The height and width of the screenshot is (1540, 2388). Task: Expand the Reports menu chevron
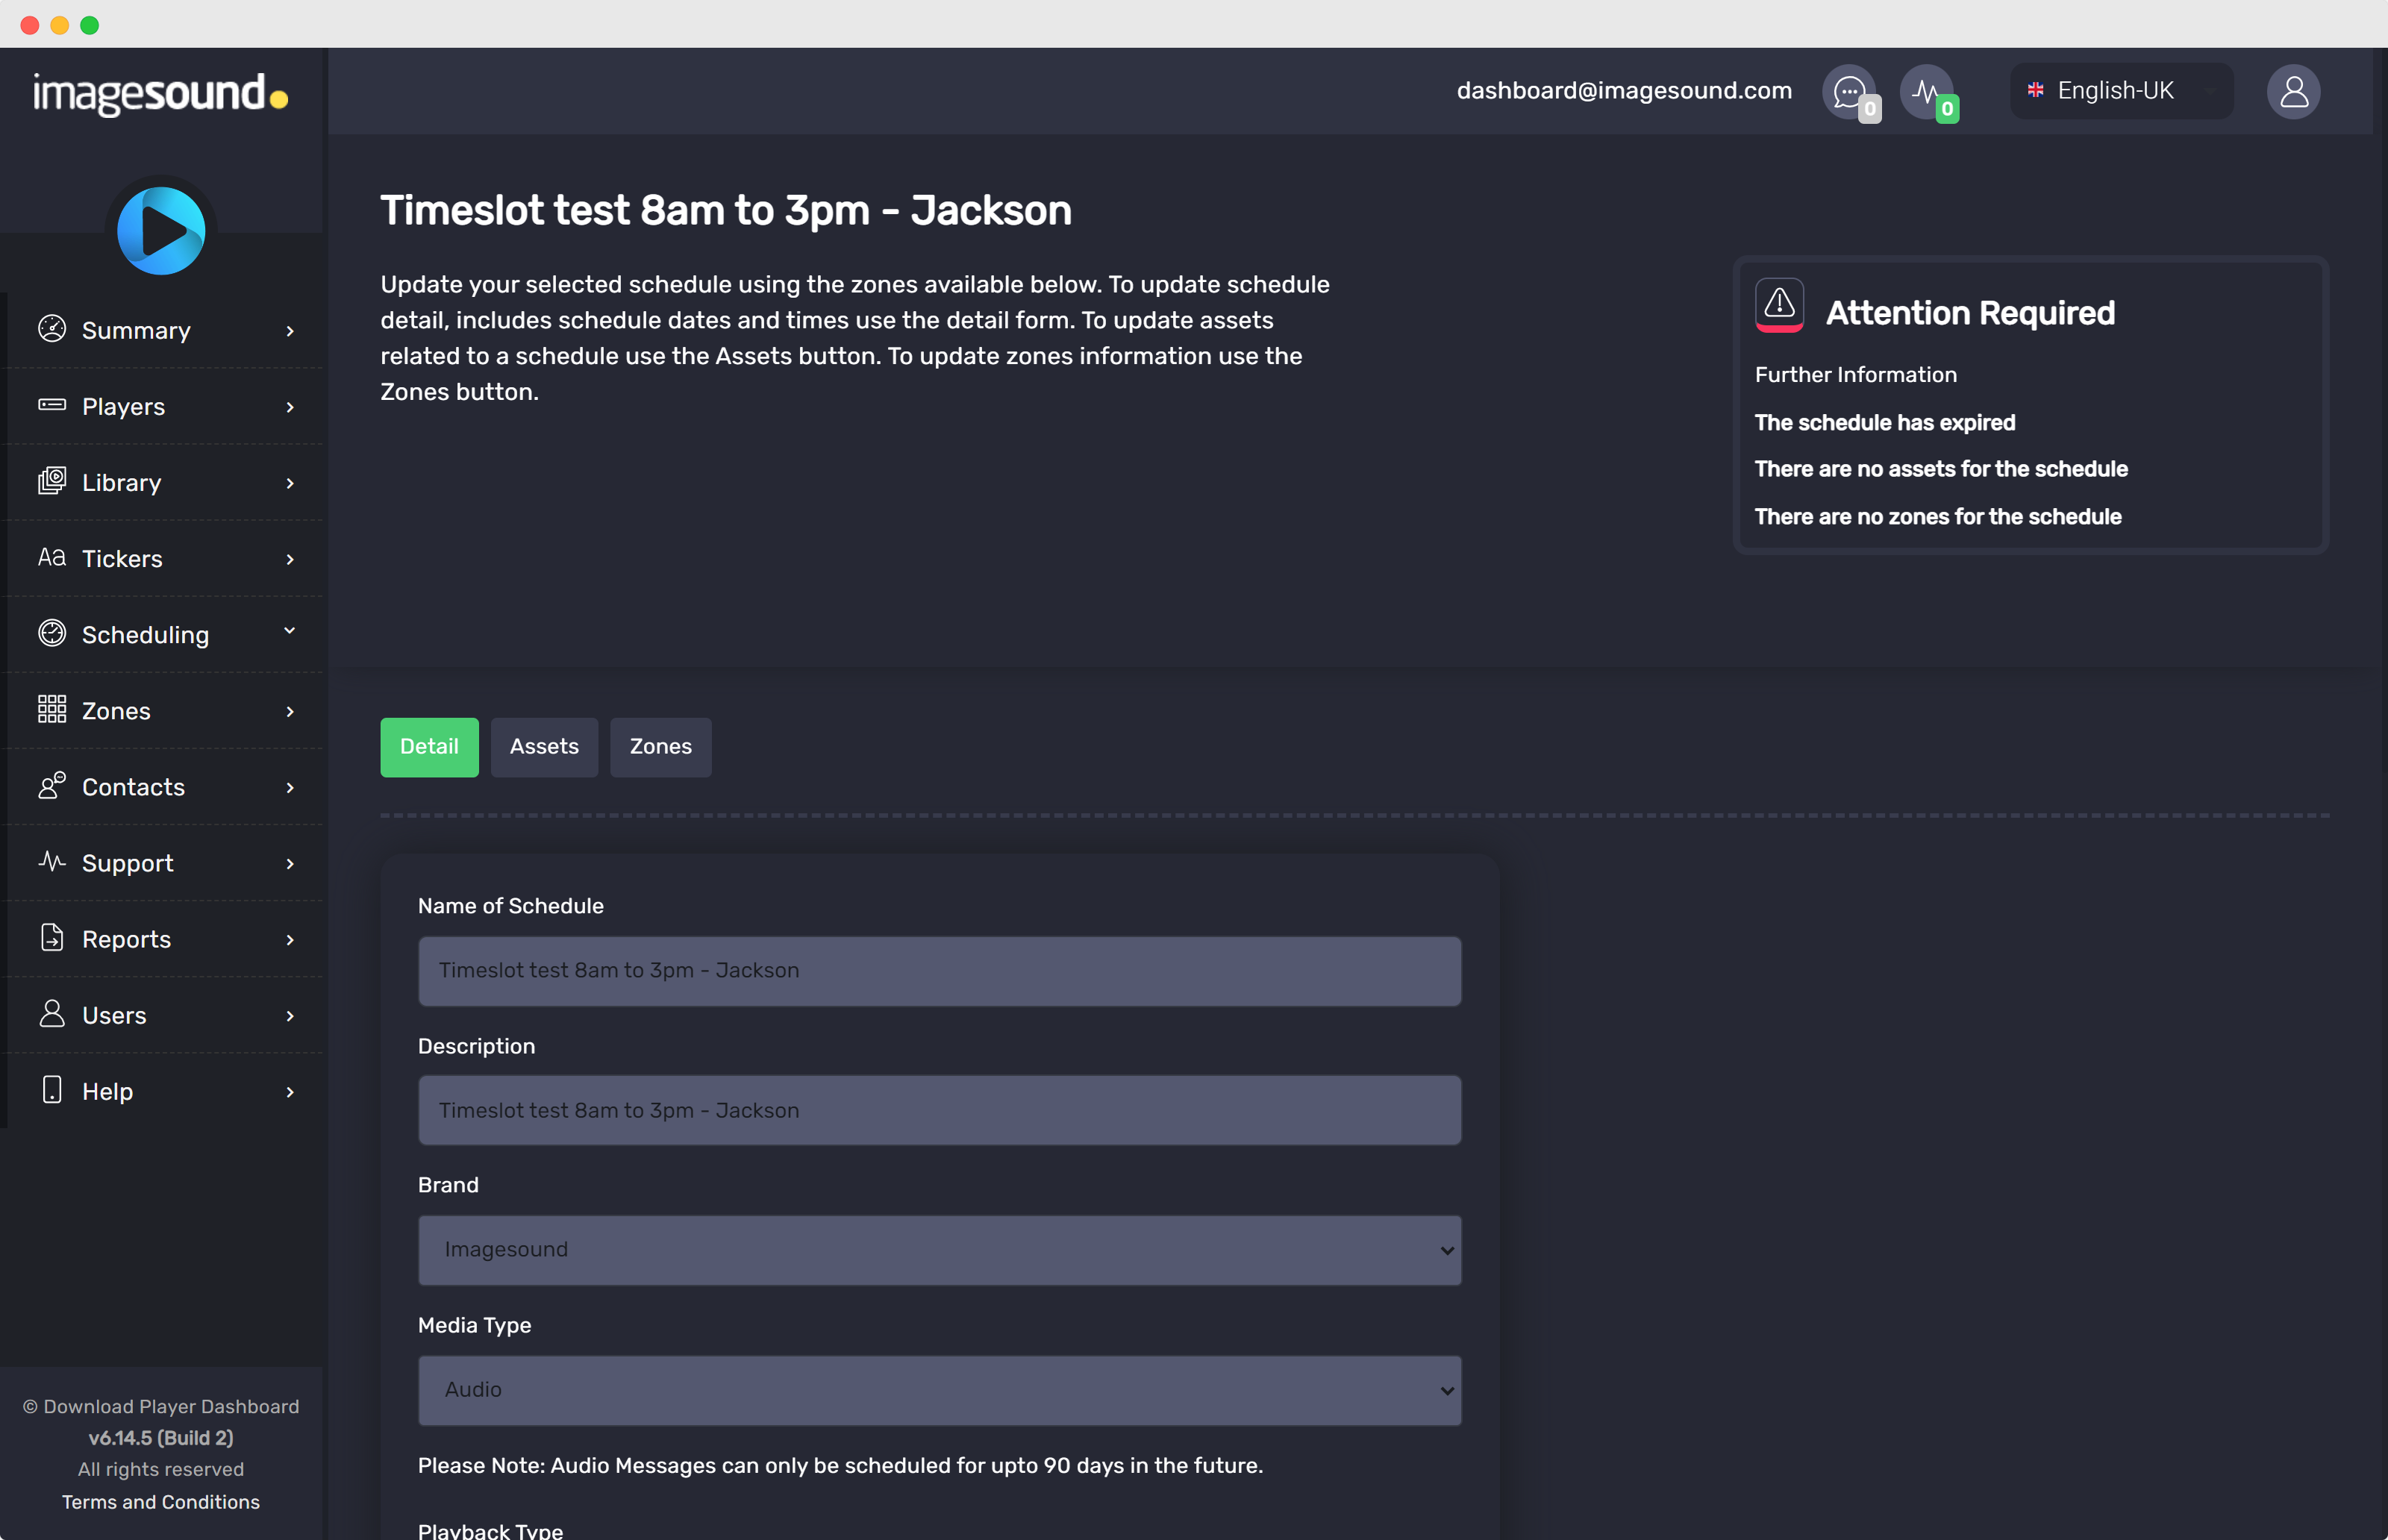(290, 939)
